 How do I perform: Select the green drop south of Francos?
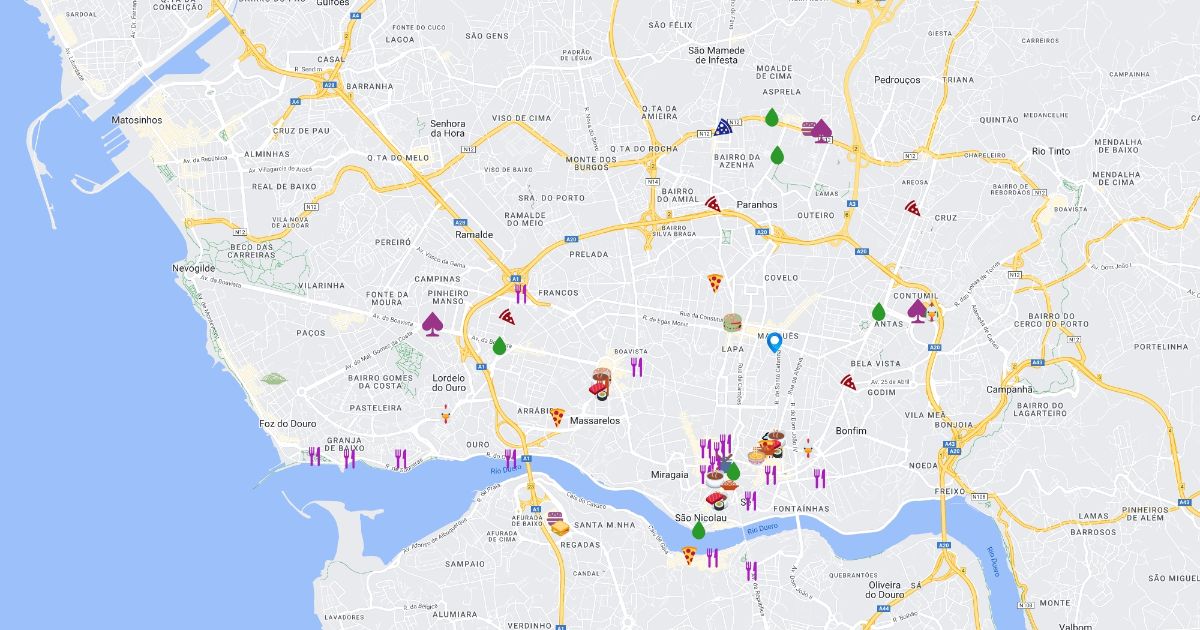pos(499,346)
